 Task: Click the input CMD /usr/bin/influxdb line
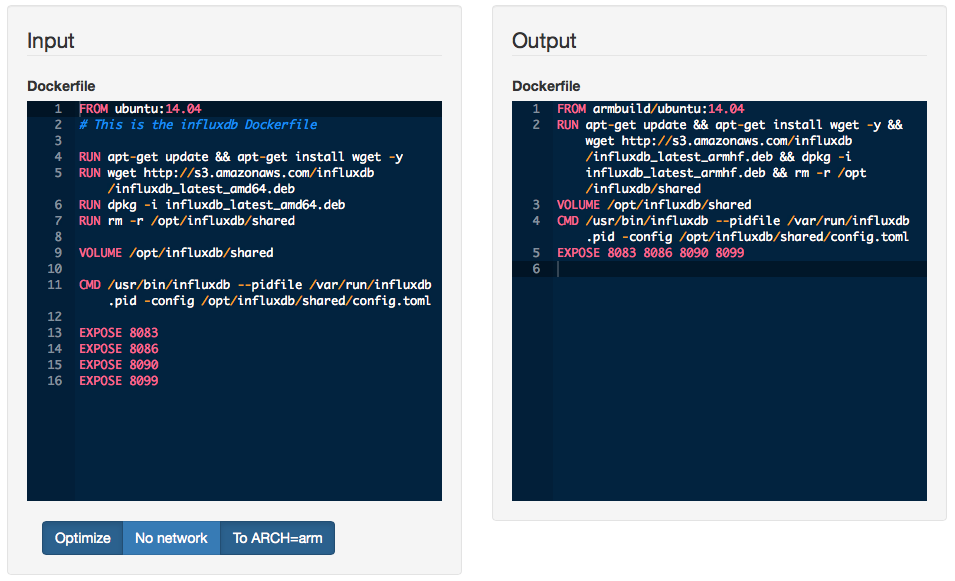(x=255, y=292)
